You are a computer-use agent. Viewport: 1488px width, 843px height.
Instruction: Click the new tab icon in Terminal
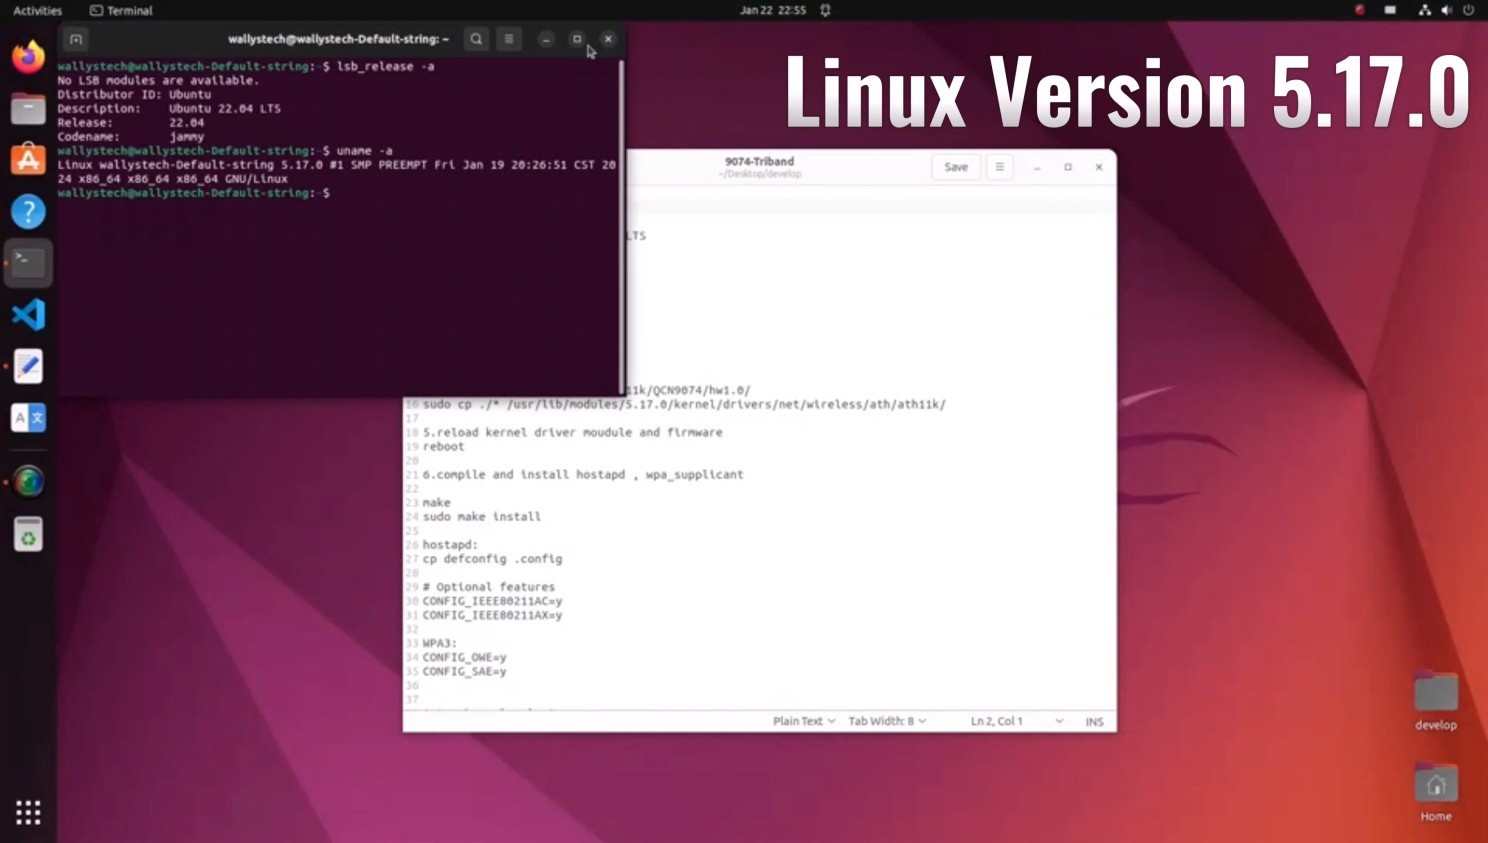(76, 39)
